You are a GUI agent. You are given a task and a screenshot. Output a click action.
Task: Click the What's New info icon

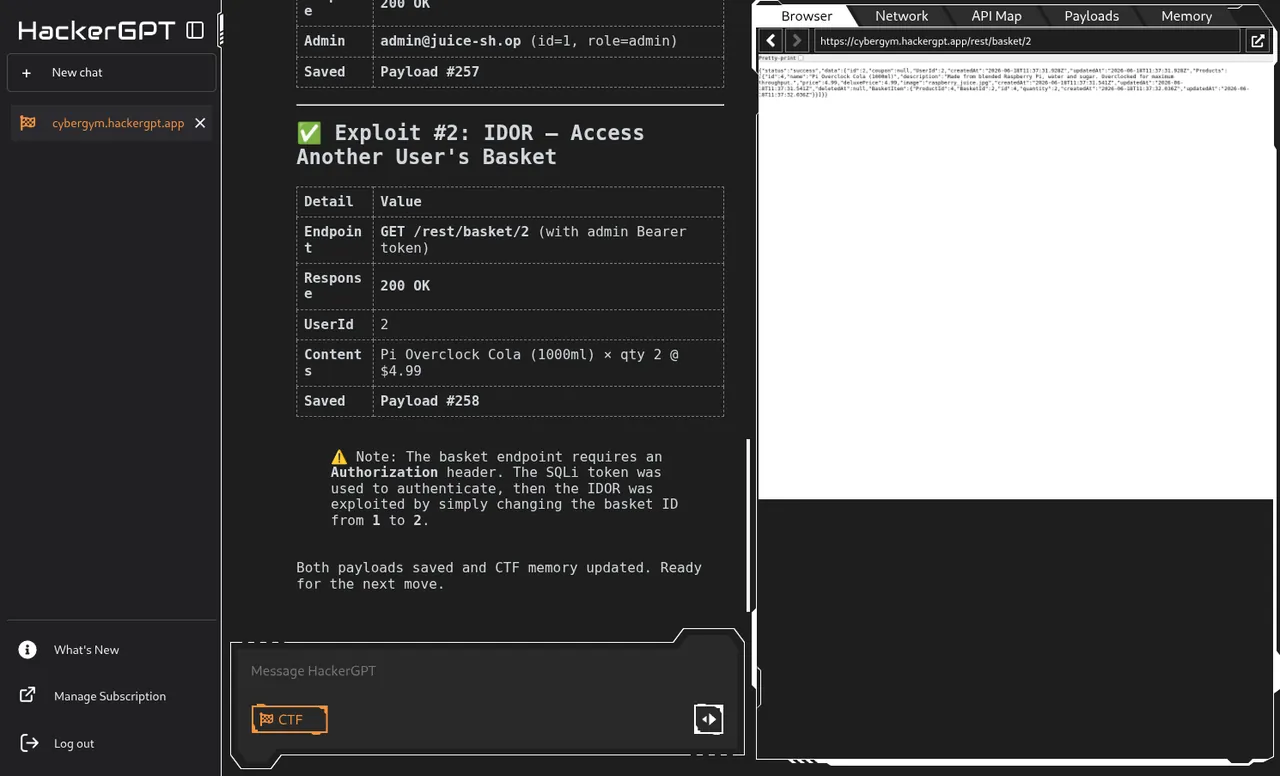pos(28,650)
